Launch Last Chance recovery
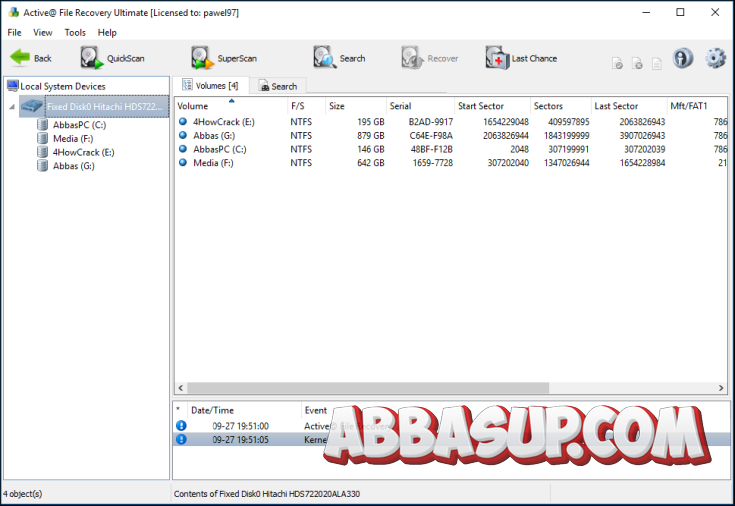The width and height of the screenshot is (735, 506). coord(521,58)
